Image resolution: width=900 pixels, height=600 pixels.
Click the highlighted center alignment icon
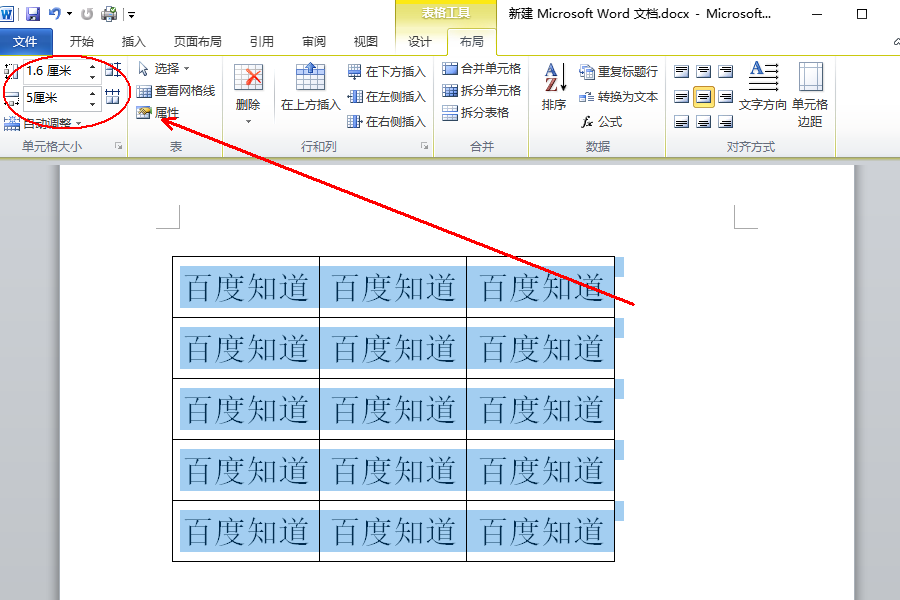pyautogui.click(x=704, y=96)
